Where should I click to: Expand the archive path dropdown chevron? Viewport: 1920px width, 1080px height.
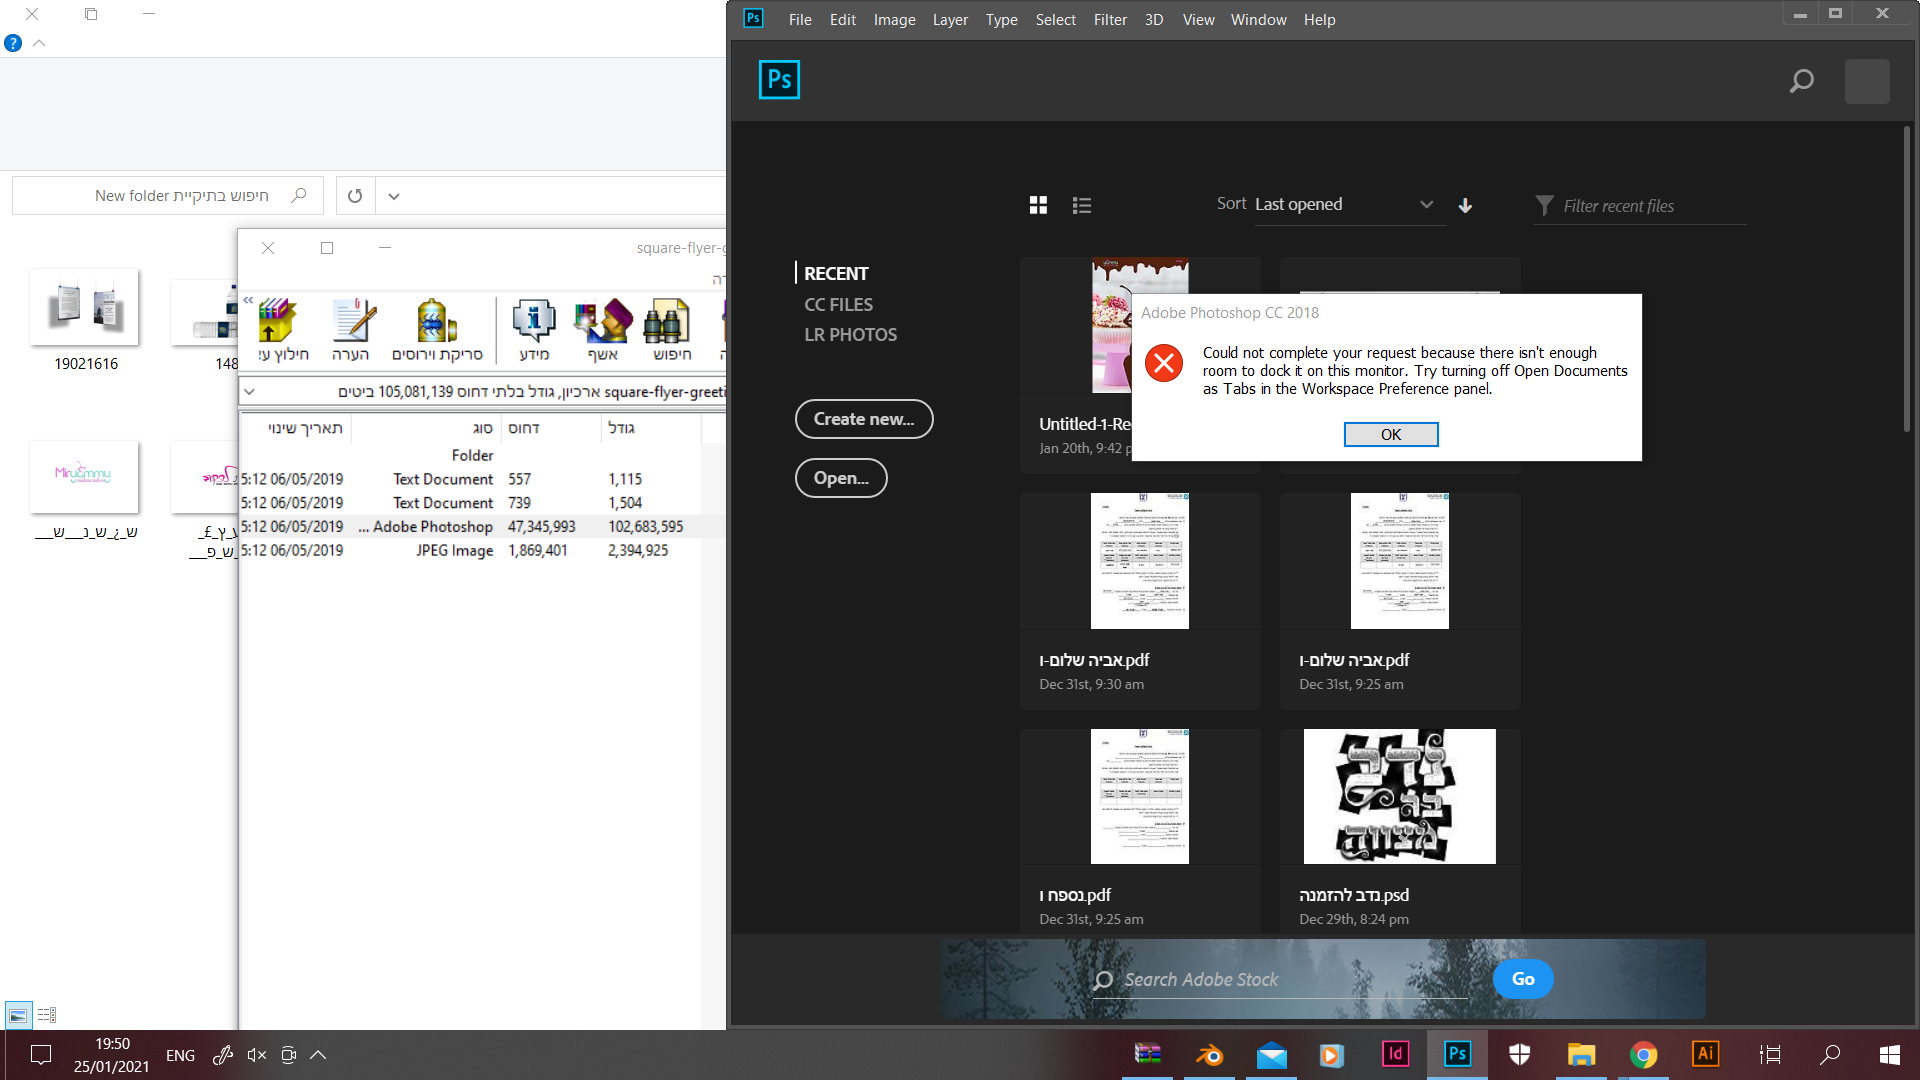tap(250, 392)
